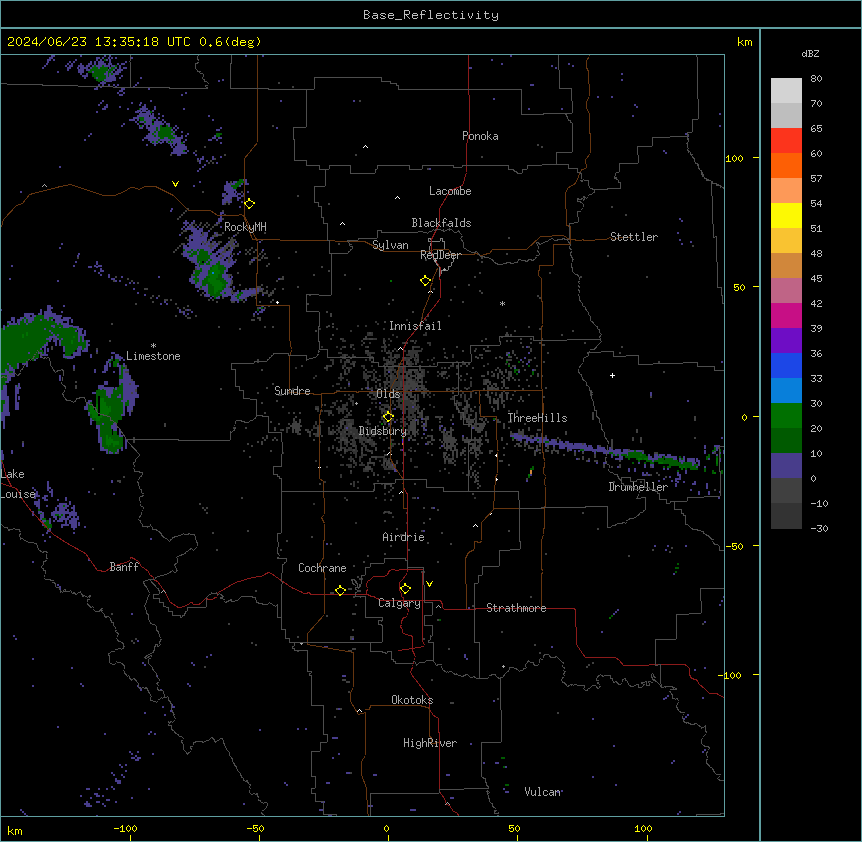This screenshot has height=842, width=862.
Task: Click the RedDeer city label
Action: [440, 255]
